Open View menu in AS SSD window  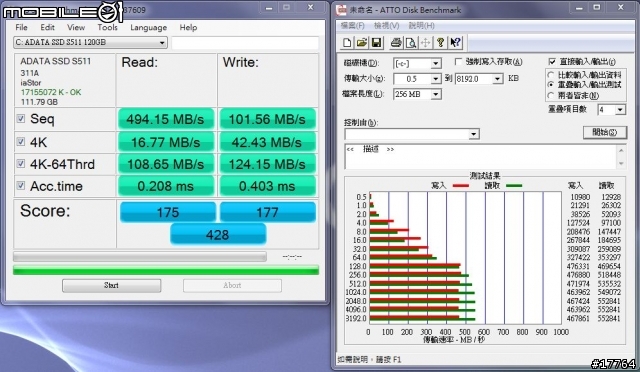coord(76,27)
